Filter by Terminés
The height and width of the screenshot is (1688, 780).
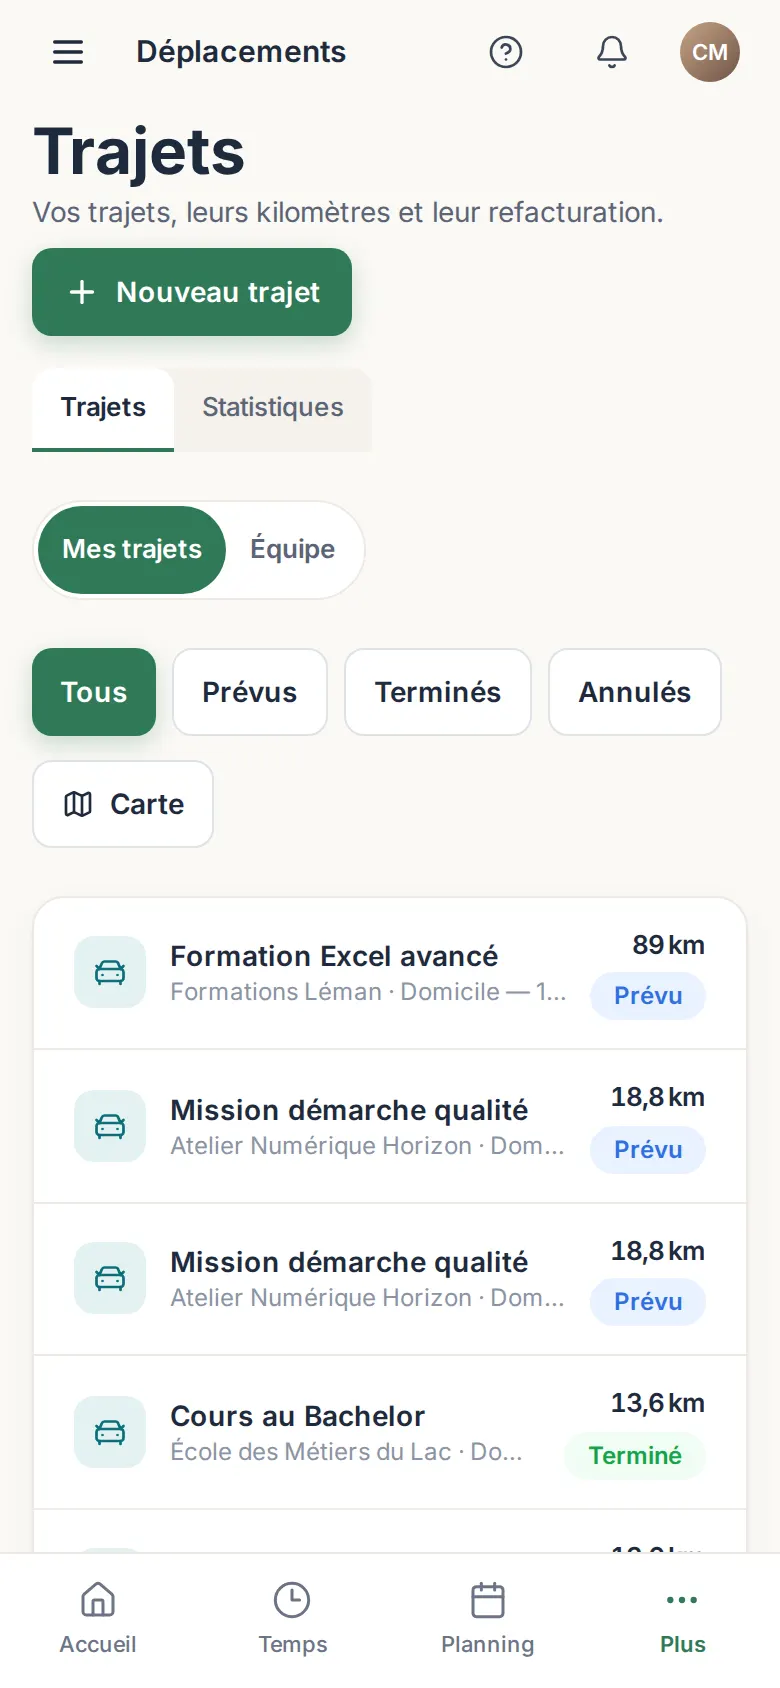pyautogui.click(x=438, y=692)
